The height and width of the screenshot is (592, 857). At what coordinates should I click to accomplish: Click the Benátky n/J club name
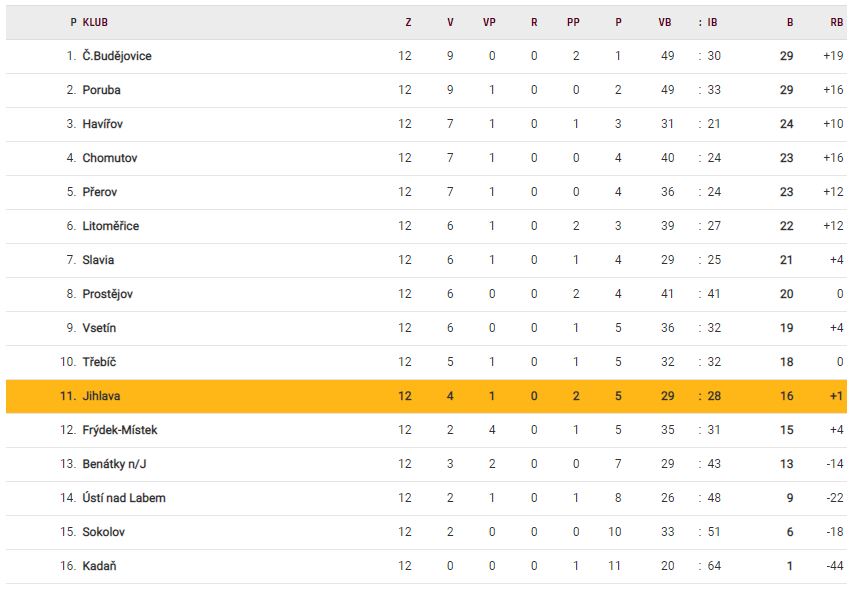pos(114,464)
